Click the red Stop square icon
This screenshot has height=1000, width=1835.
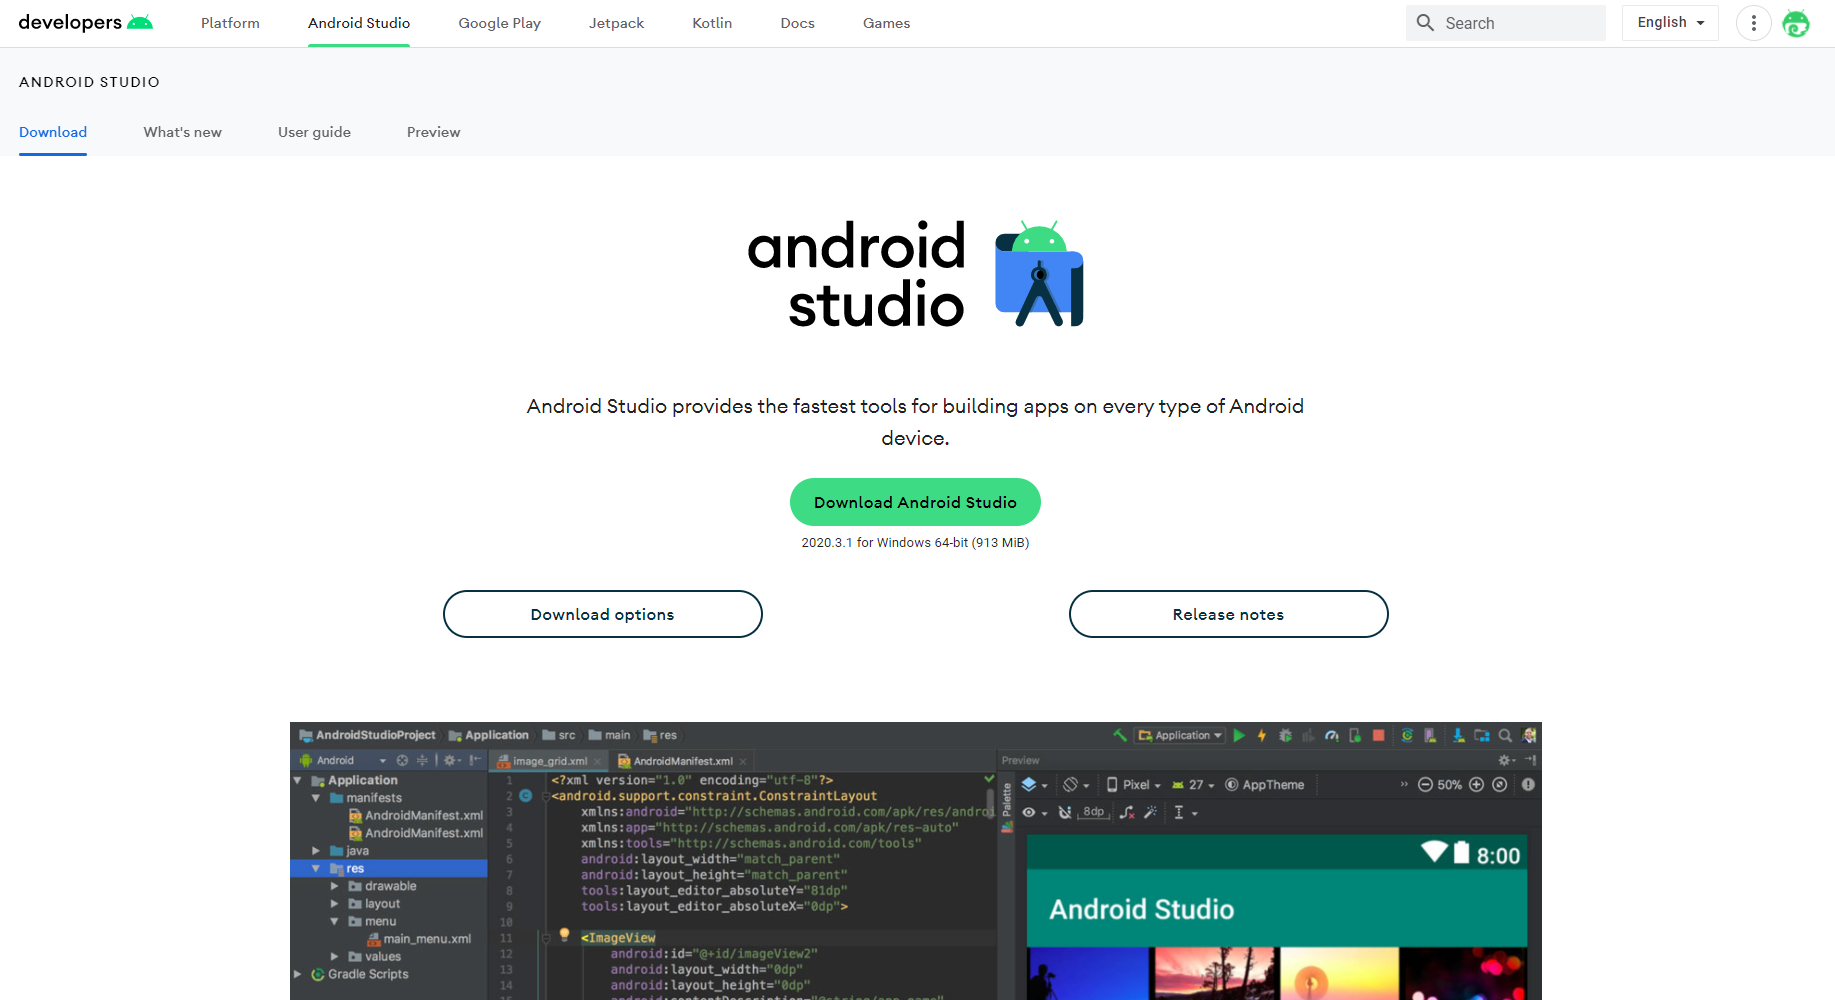pos(1378,736)
